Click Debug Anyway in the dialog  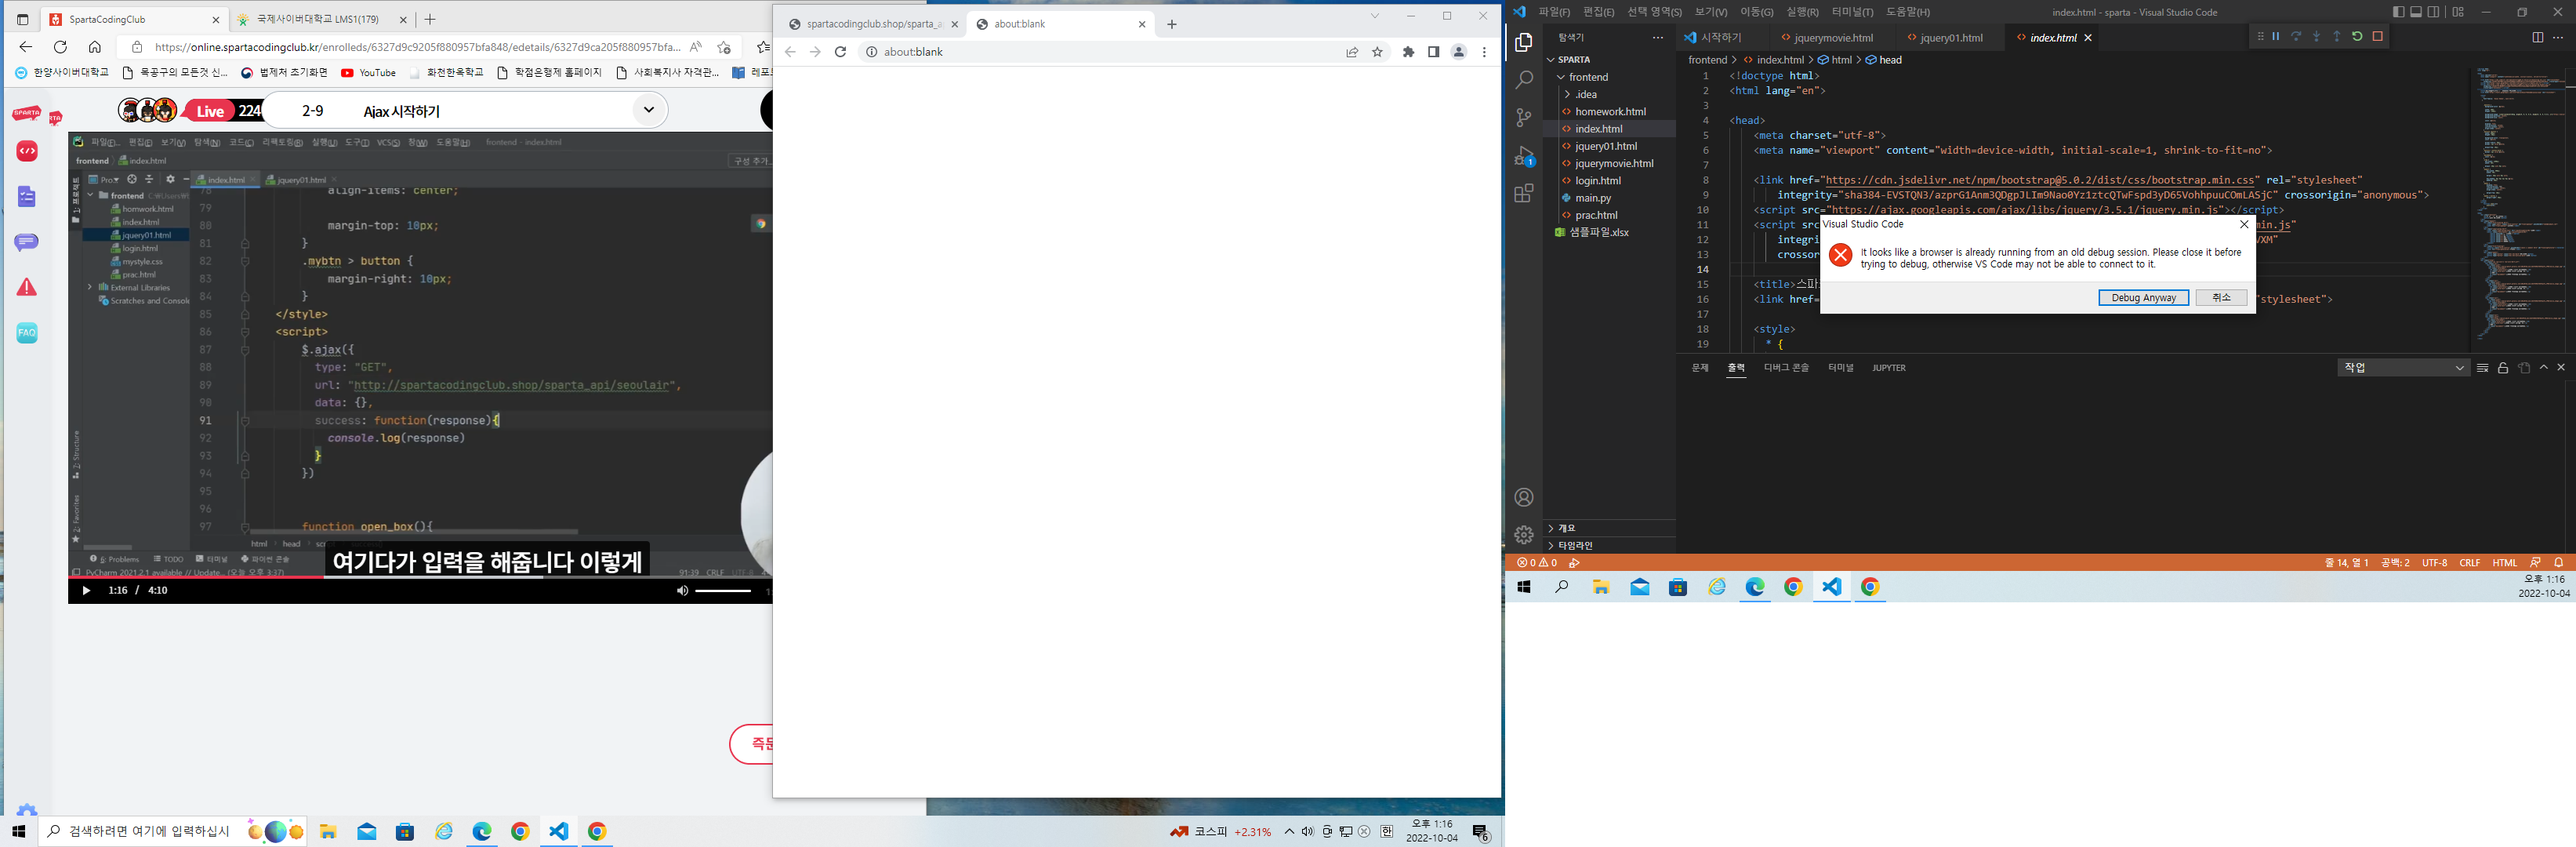pyautogui.click(x=2144, y=298)
